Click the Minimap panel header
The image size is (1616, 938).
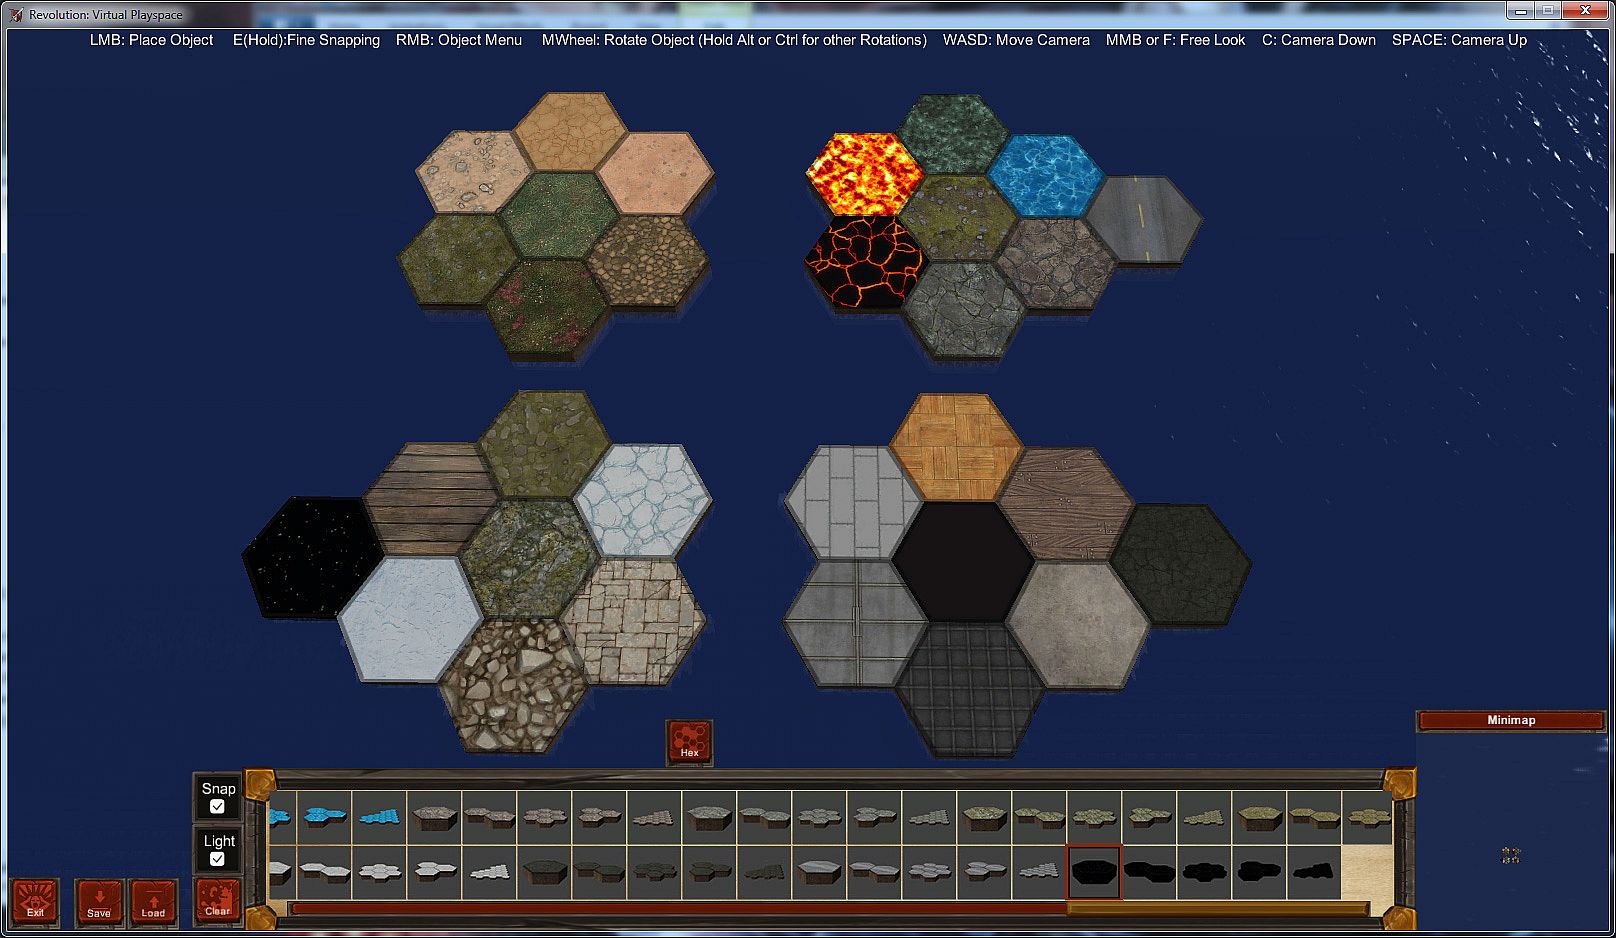[1511, 720]
